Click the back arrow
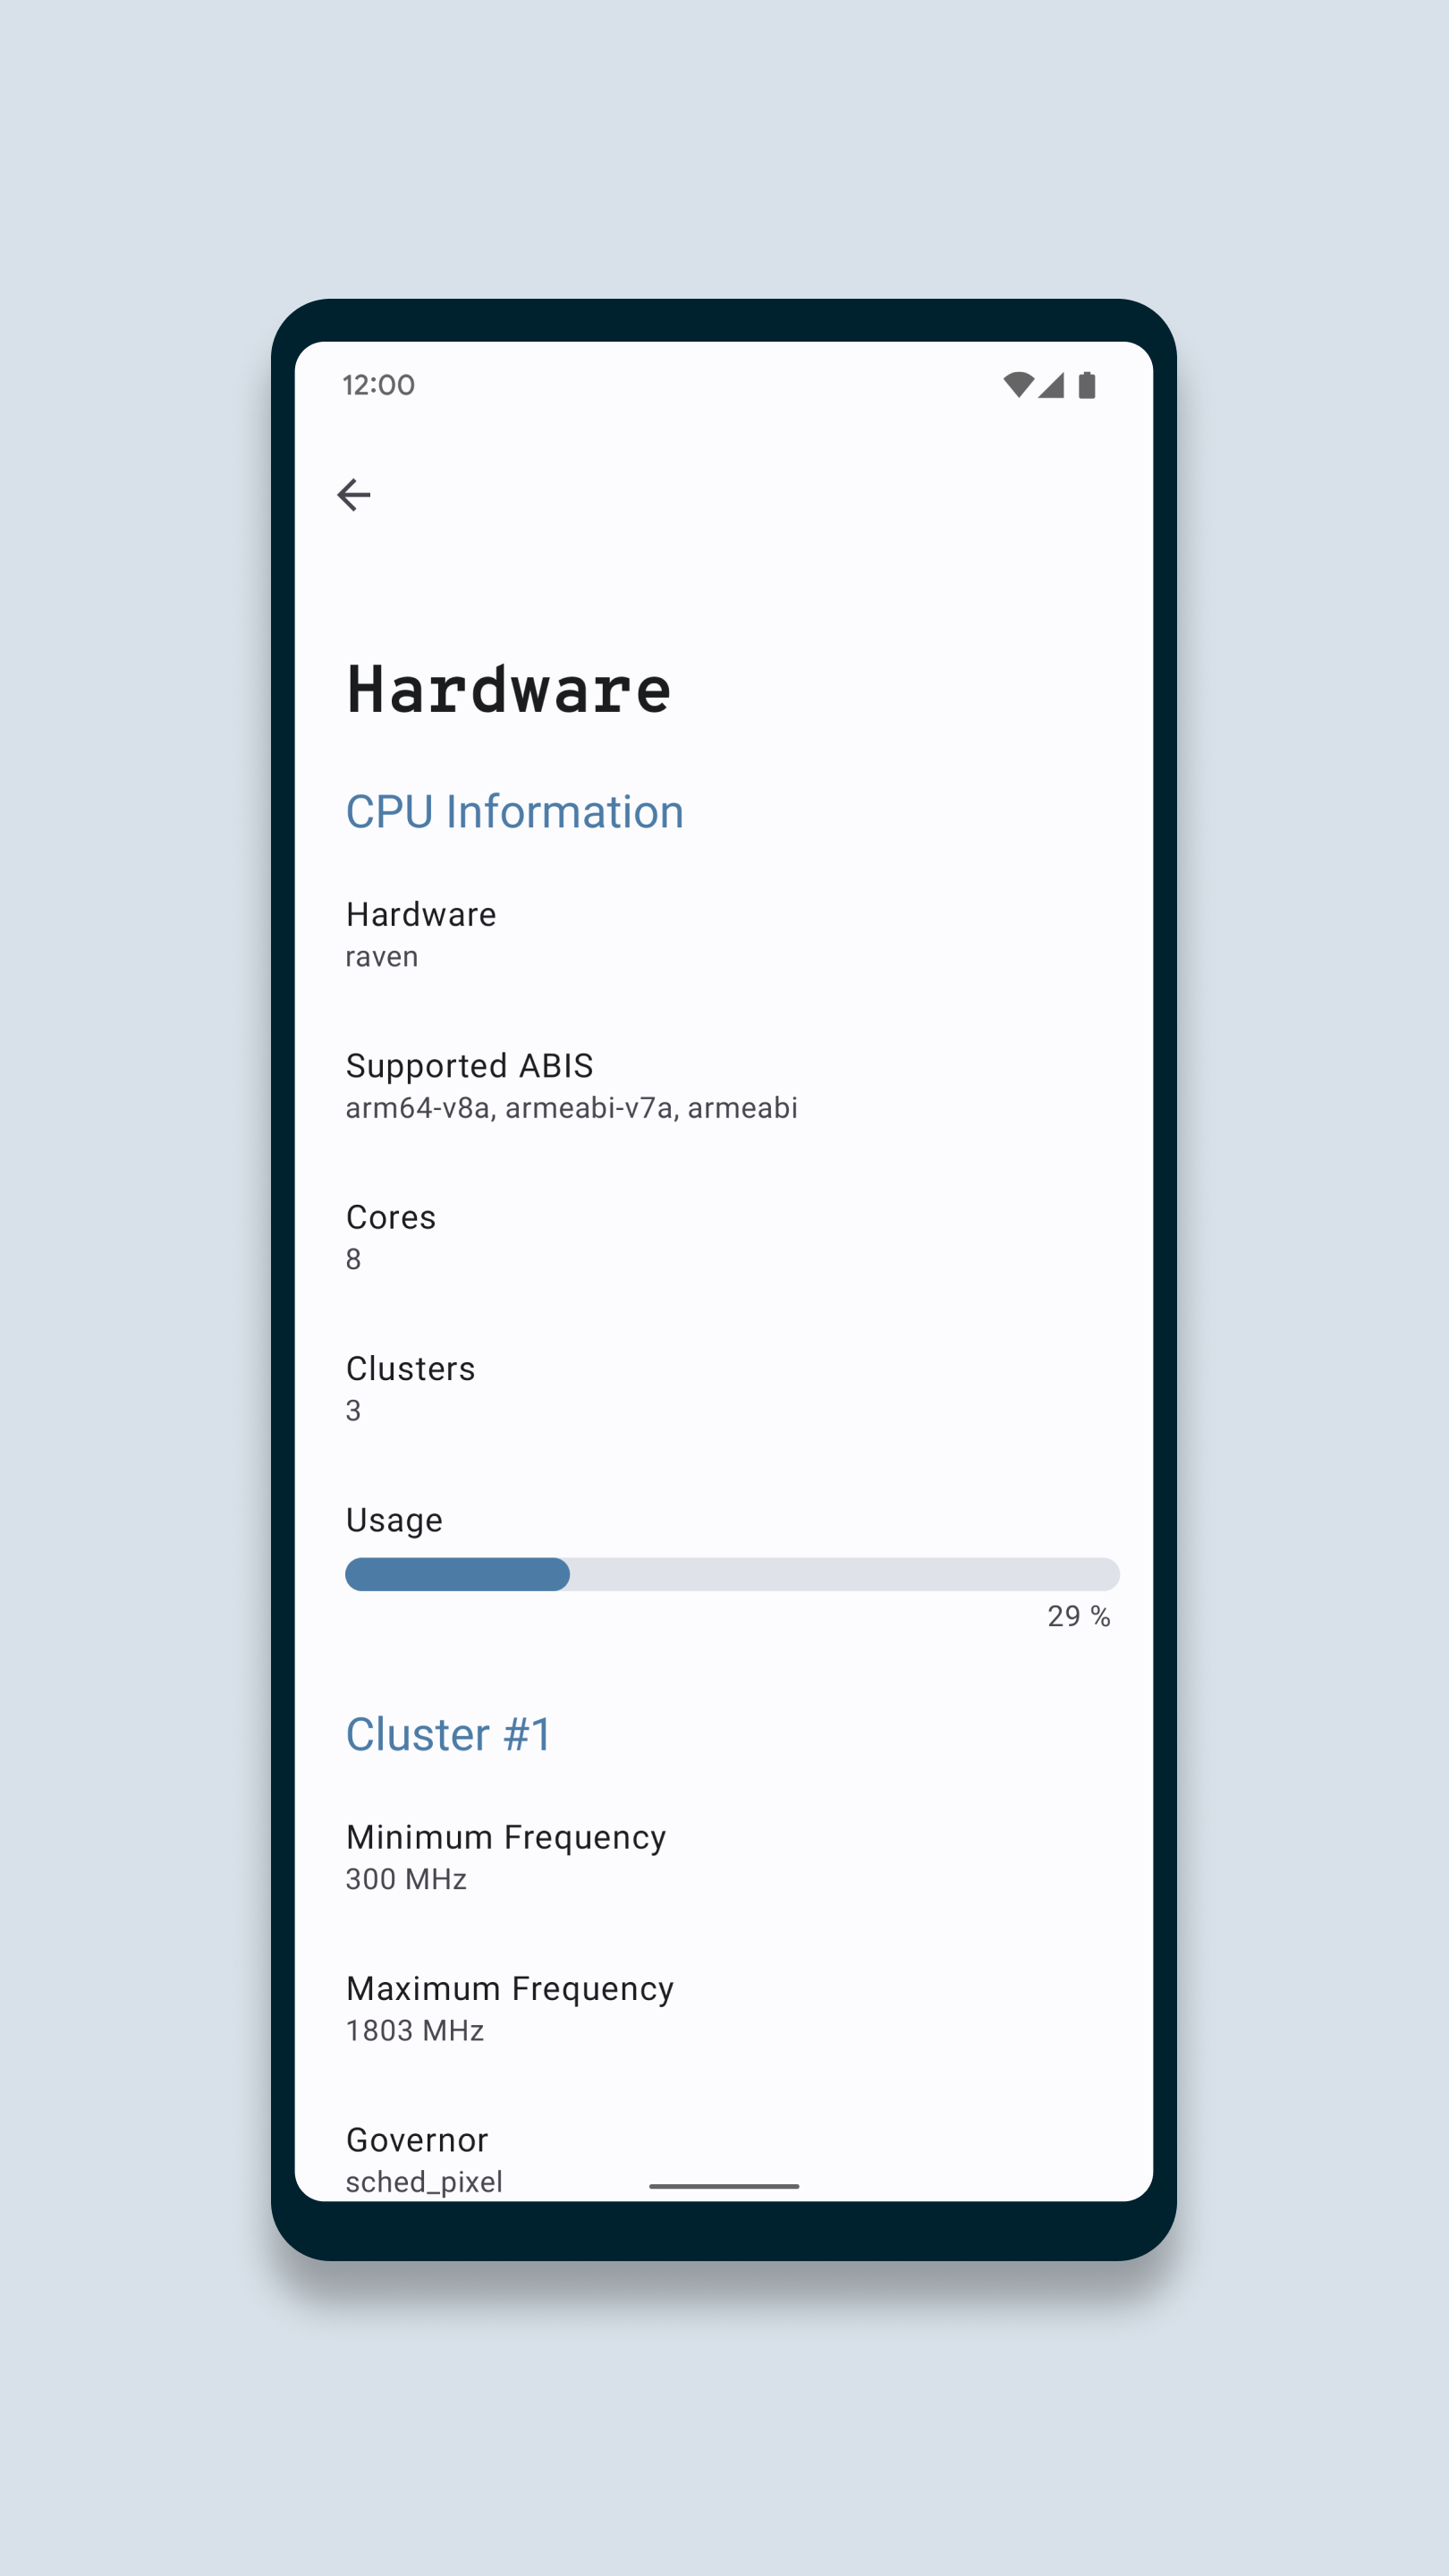 tap(355, 493)
